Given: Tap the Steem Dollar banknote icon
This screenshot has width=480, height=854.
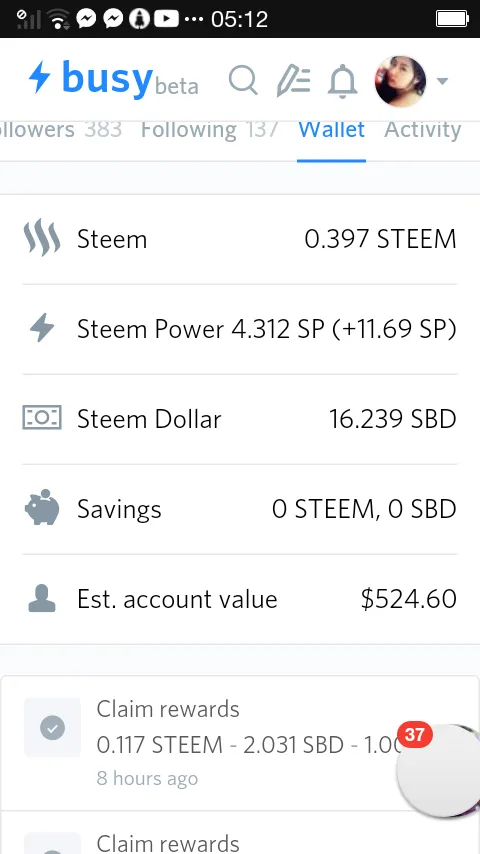Looking at the screenshot, I should click(x=42, y=418).
